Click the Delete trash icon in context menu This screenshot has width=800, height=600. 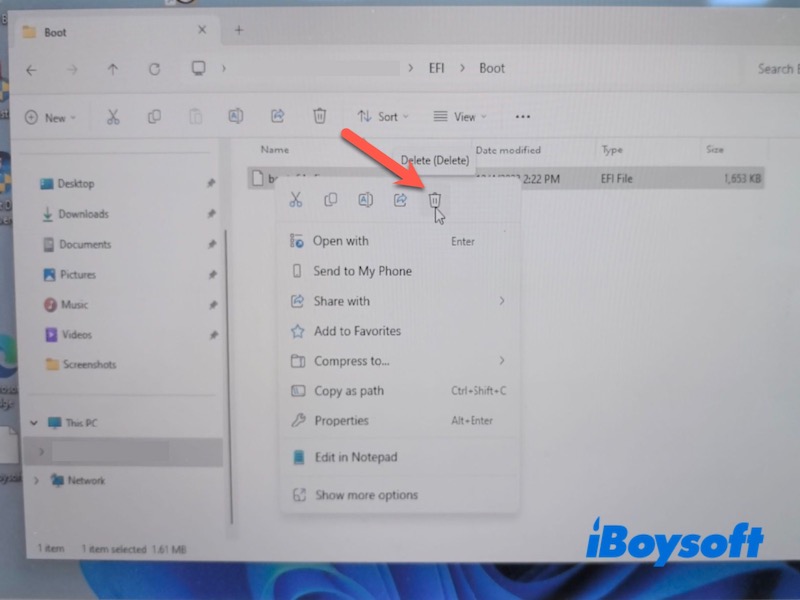(434, 199)
